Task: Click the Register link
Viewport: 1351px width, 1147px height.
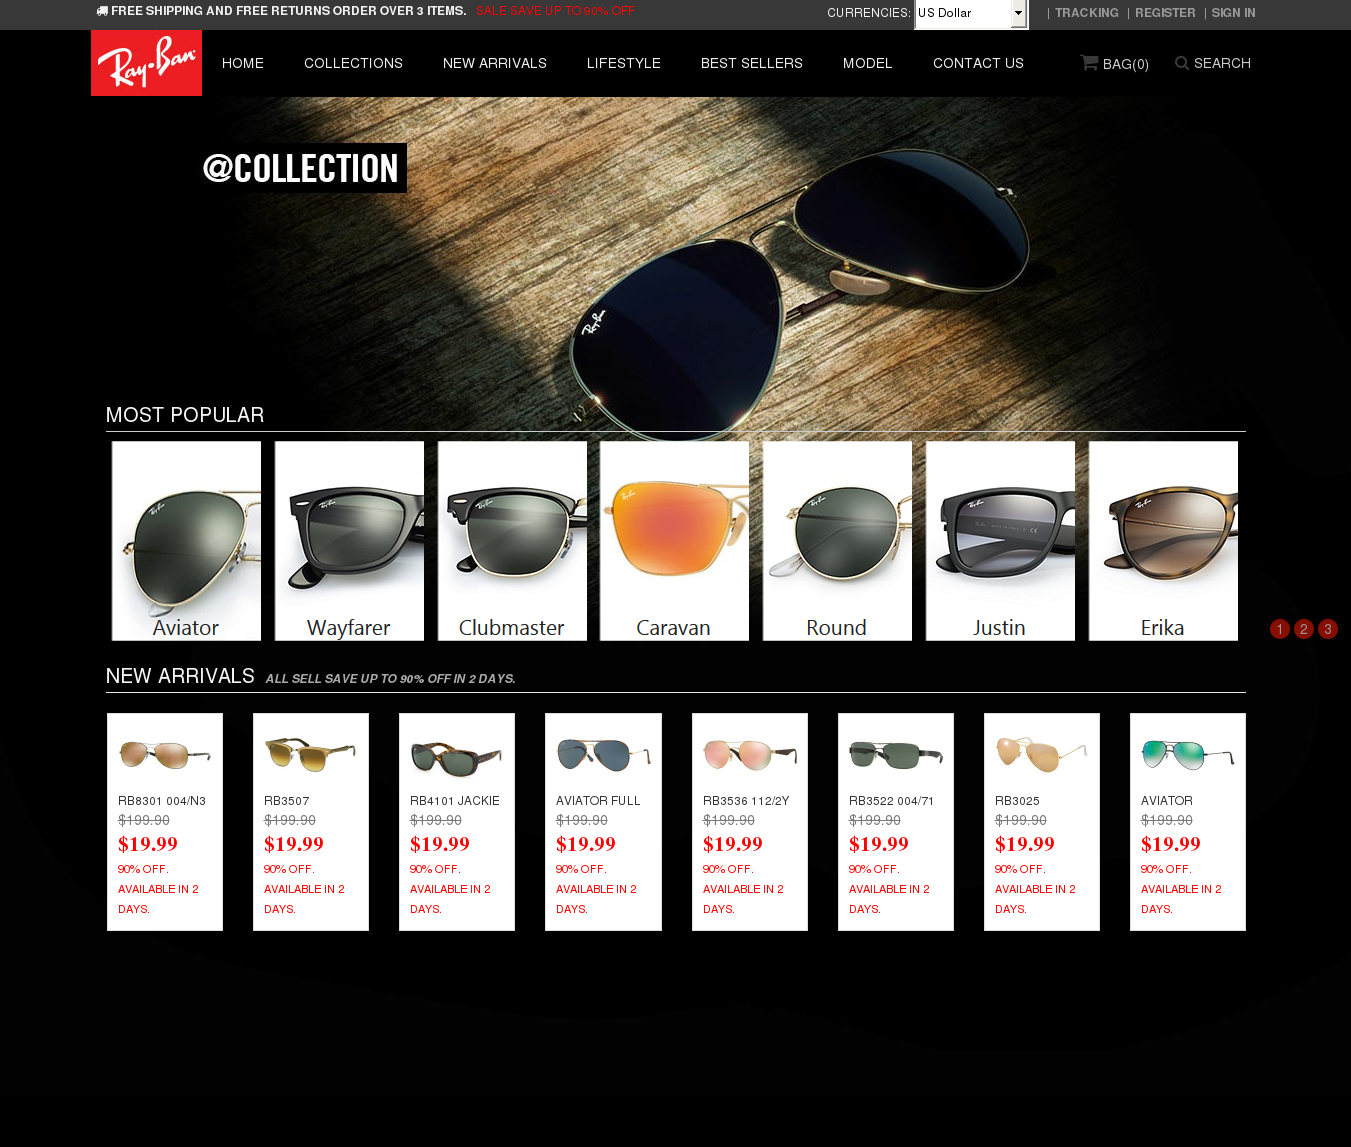Action: coord(1165,13)
